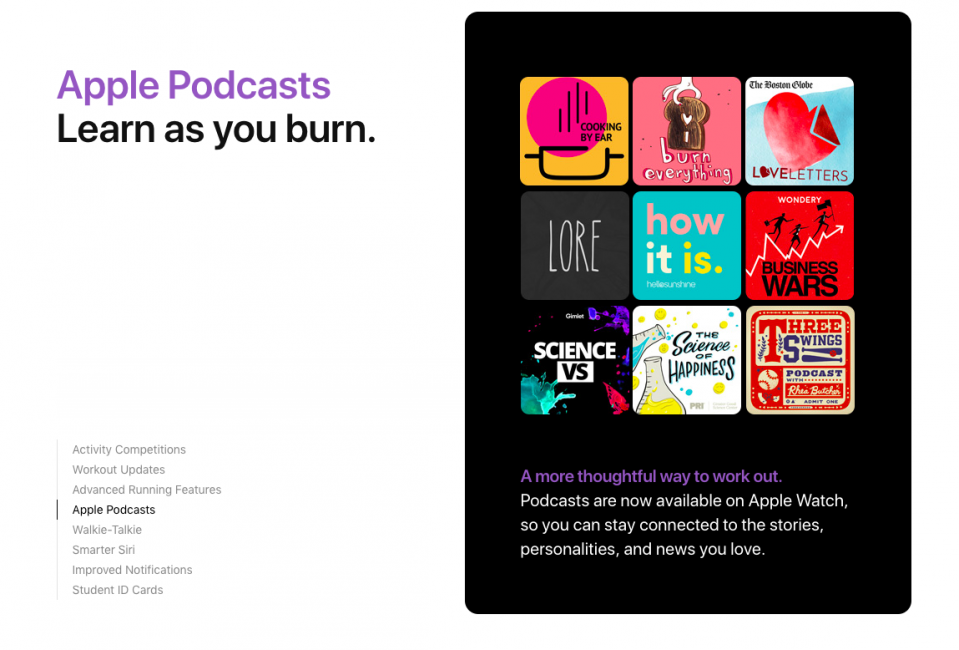Click 'A more thoughtful way to work out.'
This screenshot has height=650, width=959.
(651, 476)
